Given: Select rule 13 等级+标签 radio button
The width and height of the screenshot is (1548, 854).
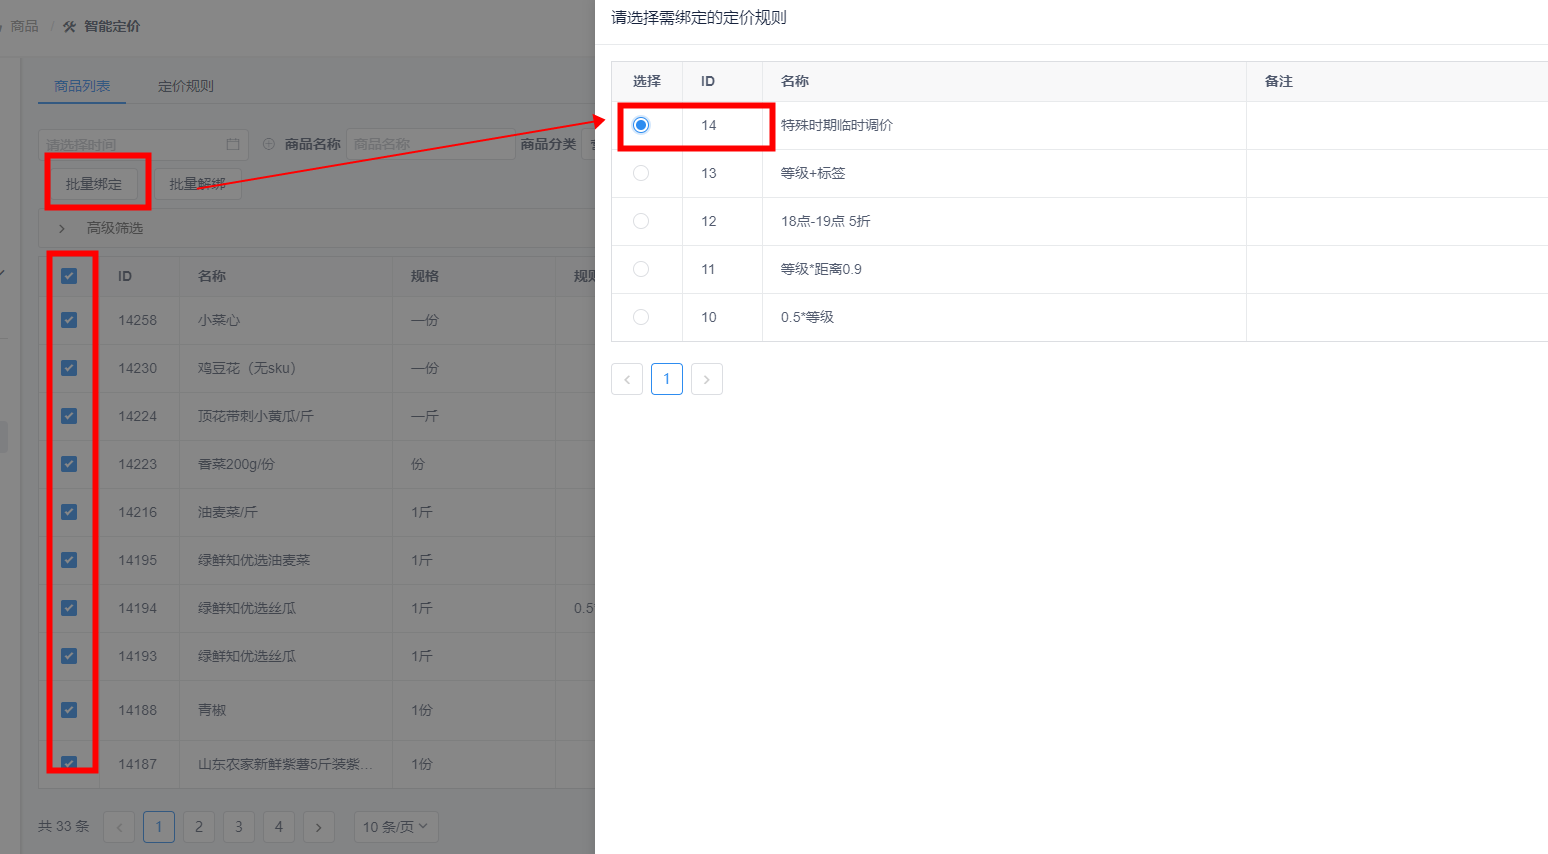Looking at the screenshot, I should click(x=641, y=173).
